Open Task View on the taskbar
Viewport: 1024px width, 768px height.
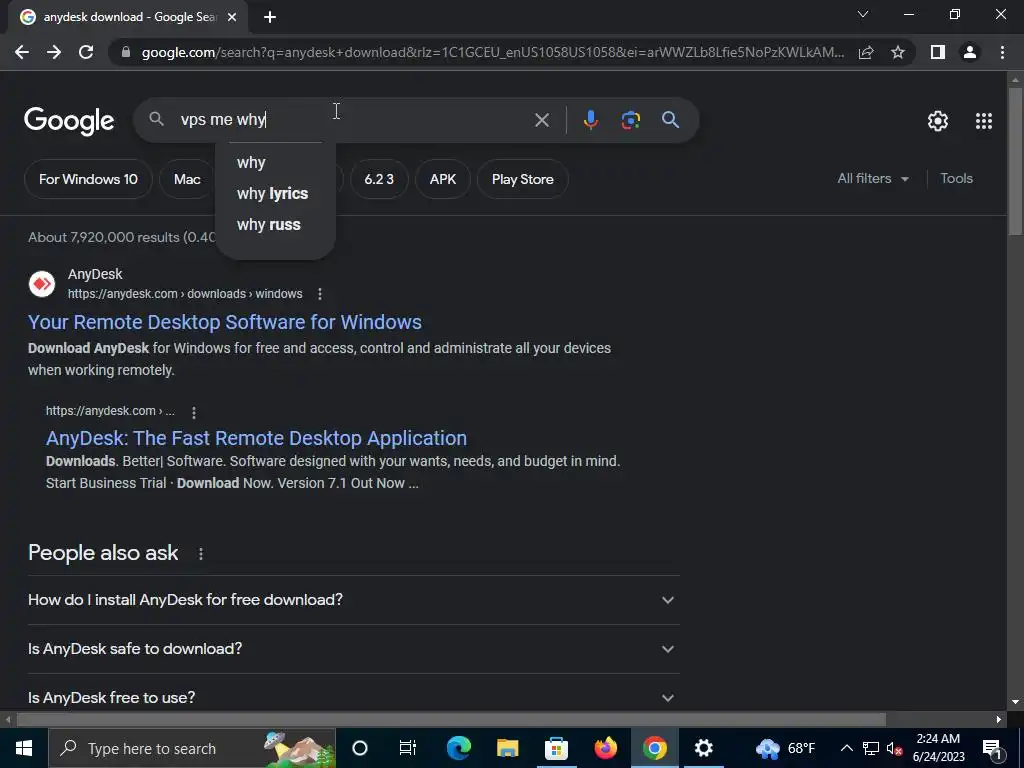pos(408,748)
